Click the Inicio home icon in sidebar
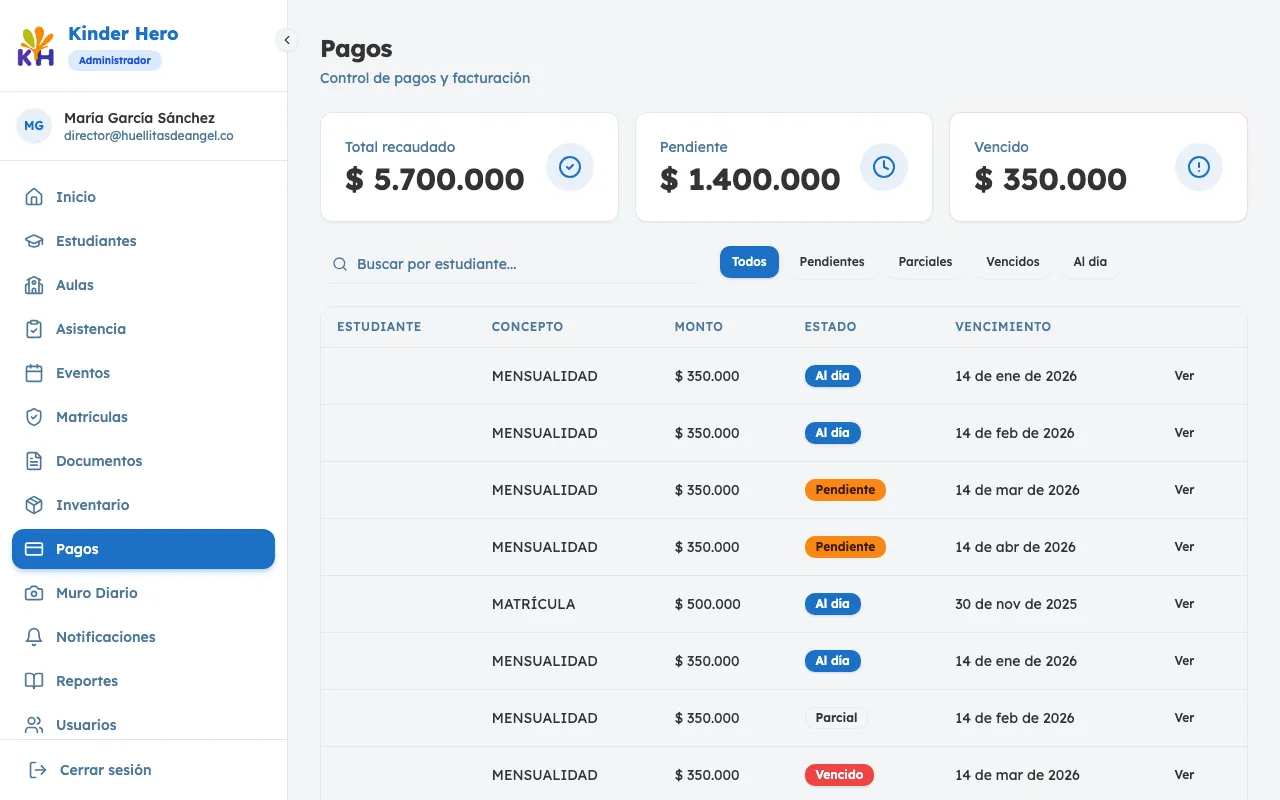Viewport: 1280px width, 800px height. coord(34,197)
